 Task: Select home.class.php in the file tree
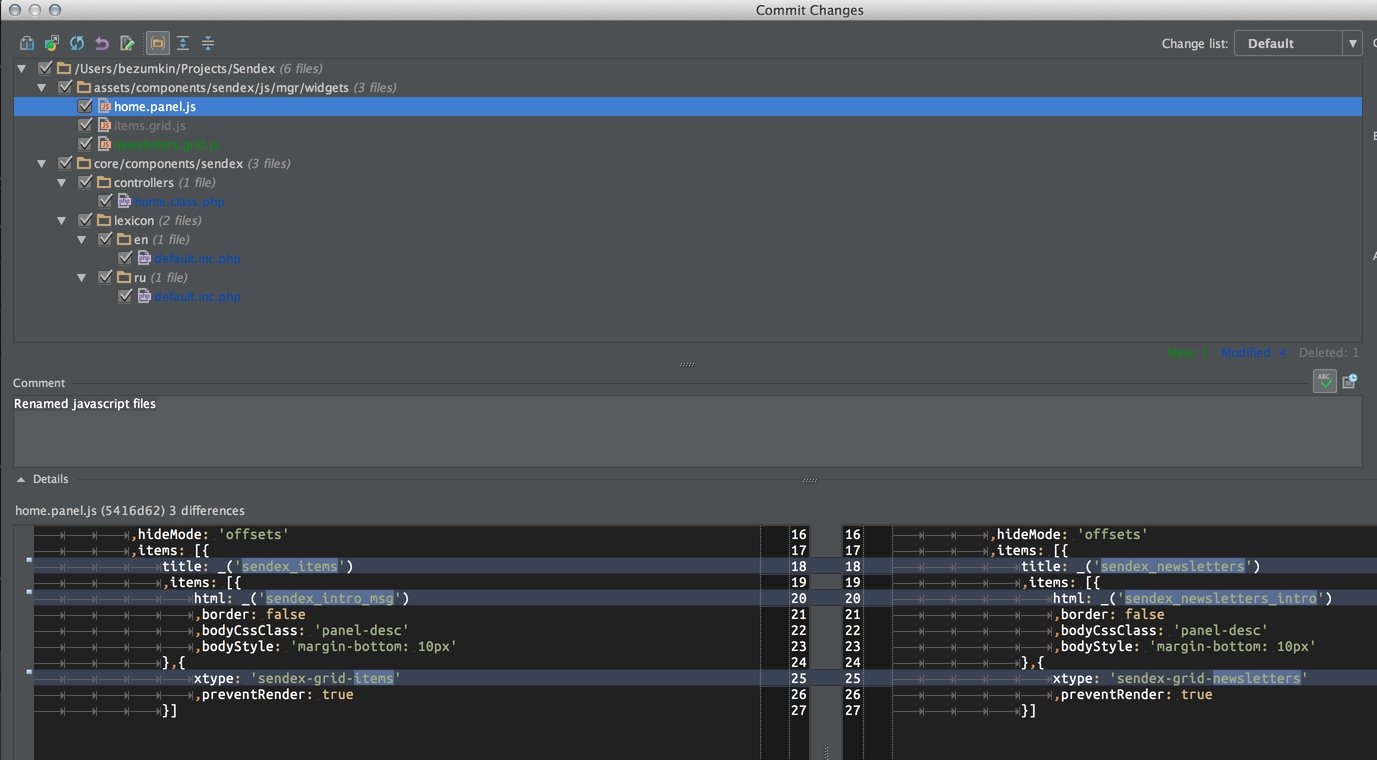point(179,201)
